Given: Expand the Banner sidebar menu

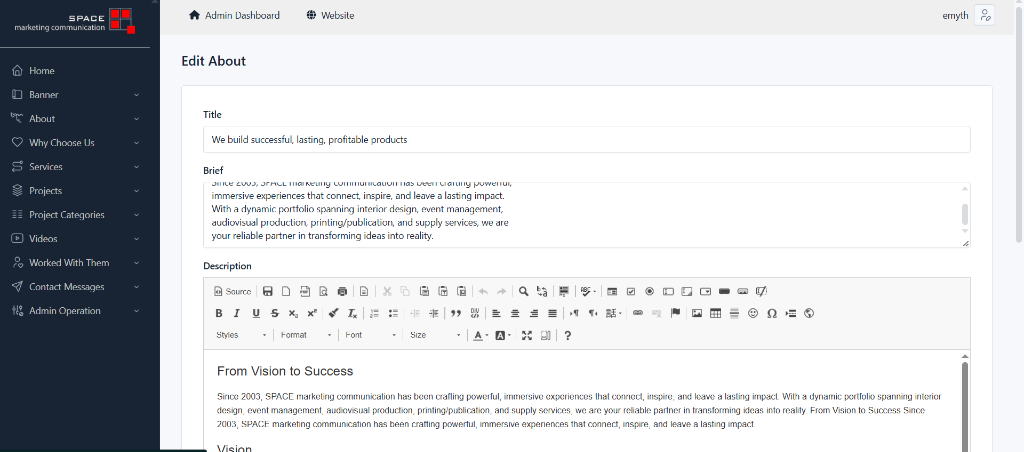Looking at the screenshot, I should coord(75,95).
